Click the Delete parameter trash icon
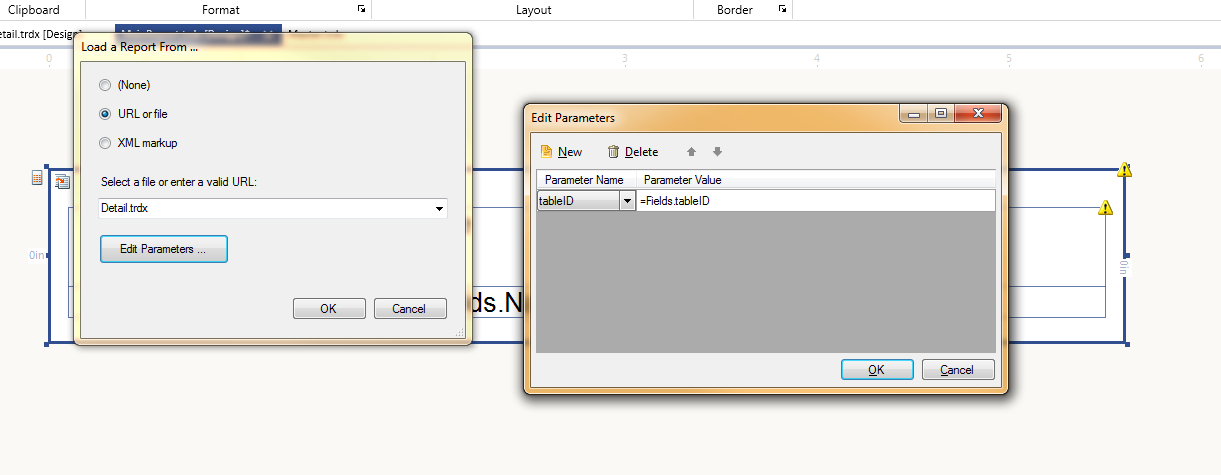This screenshot has width=1221, height=475. pos(614,152)
